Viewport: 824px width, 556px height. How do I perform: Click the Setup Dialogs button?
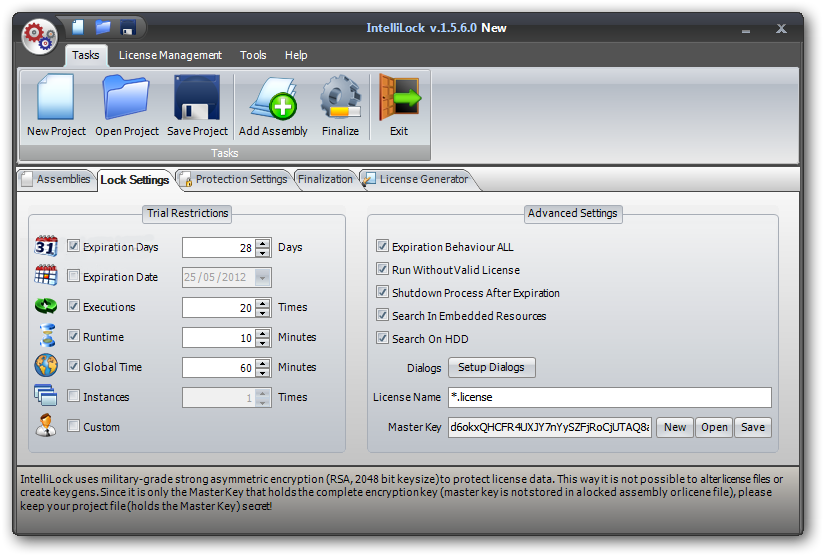(x=491, y=367)
